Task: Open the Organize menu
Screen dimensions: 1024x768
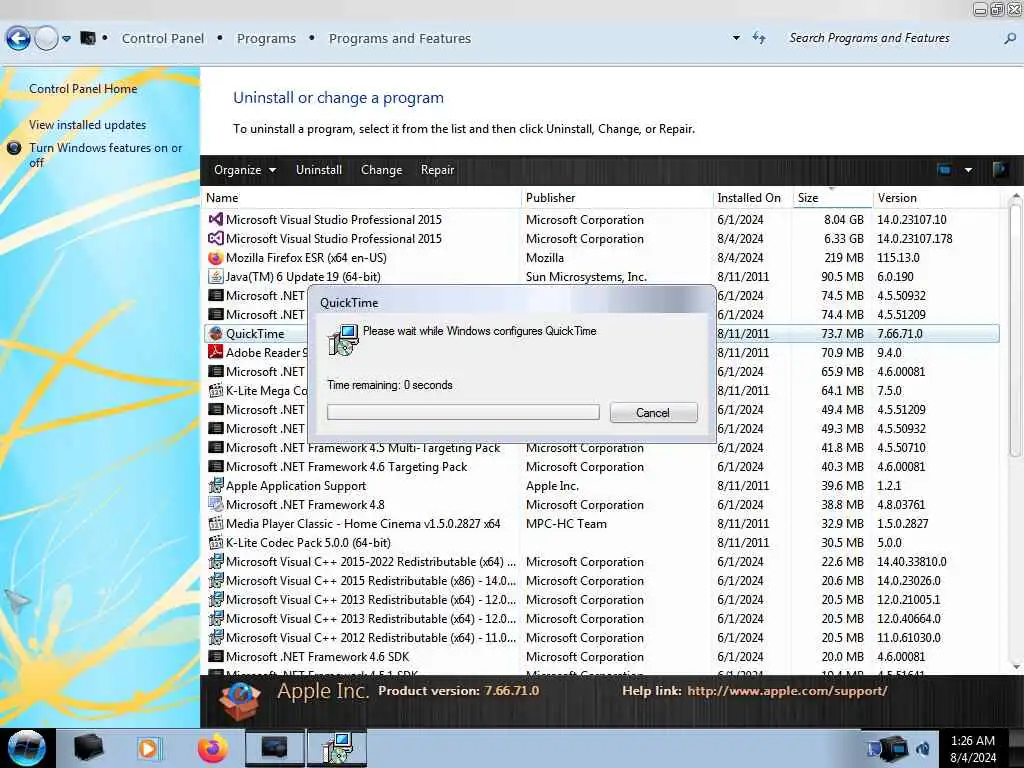Action: click(x=245, y=170)
